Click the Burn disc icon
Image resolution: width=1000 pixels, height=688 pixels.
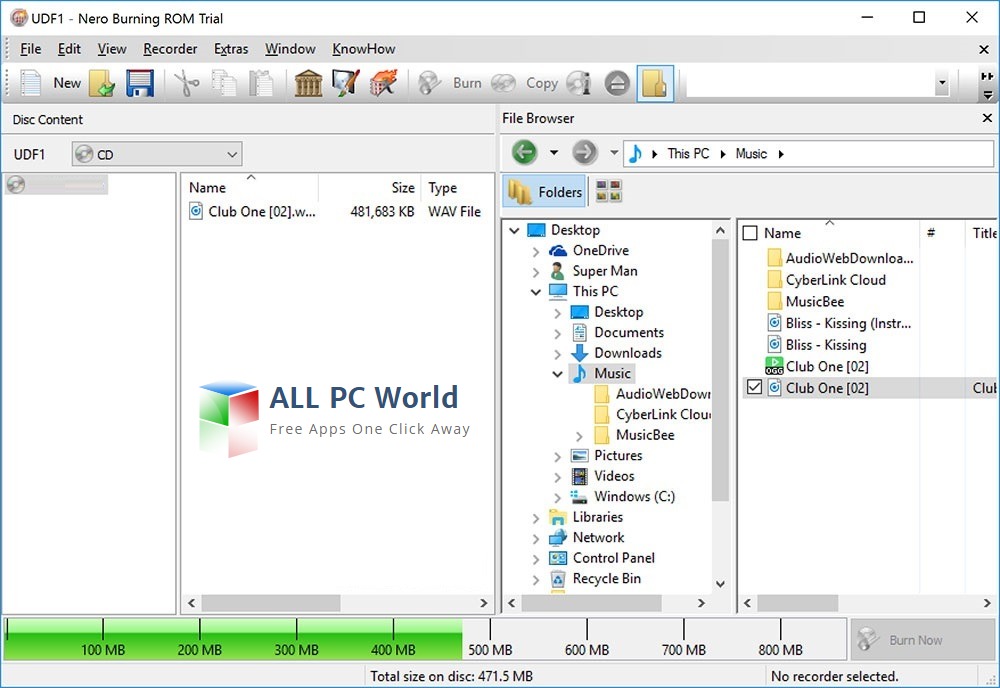430,83
